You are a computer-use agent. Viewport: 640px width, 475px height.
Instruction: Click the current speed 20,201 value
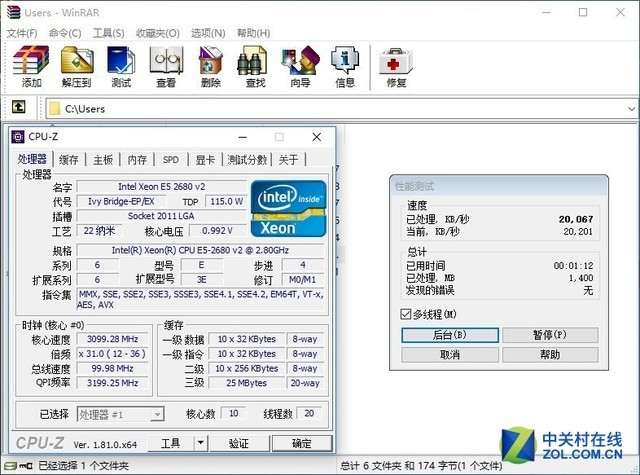578,232
